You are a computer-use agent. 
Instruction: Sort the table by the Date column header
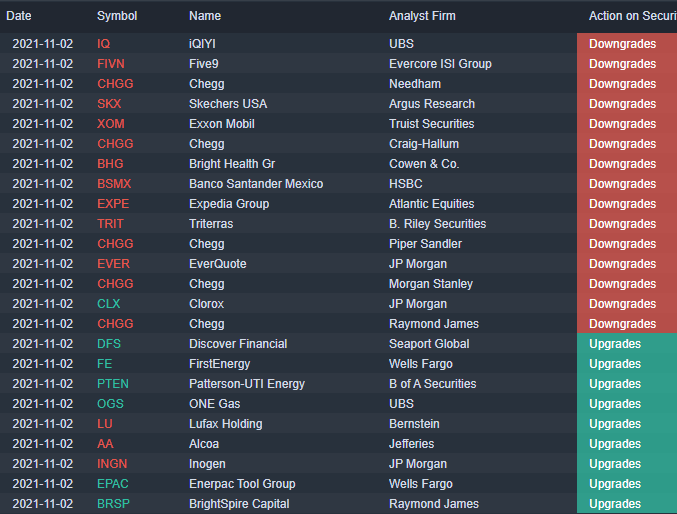[19, 16]
